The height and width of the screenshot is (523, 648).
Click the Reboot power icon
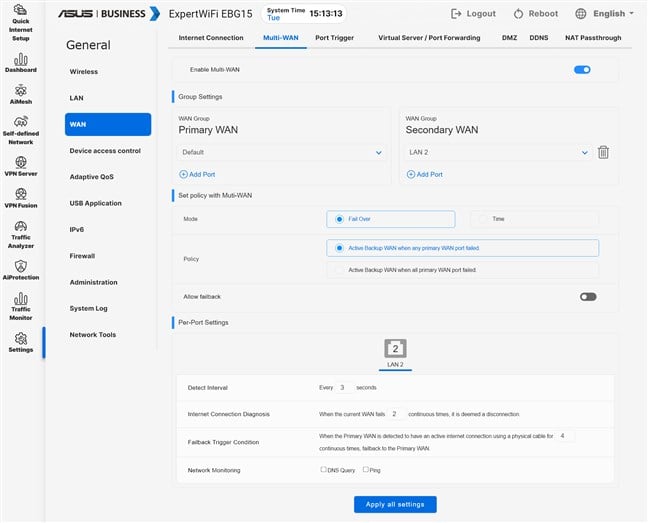pyautogui.click(x=518, y=14)
